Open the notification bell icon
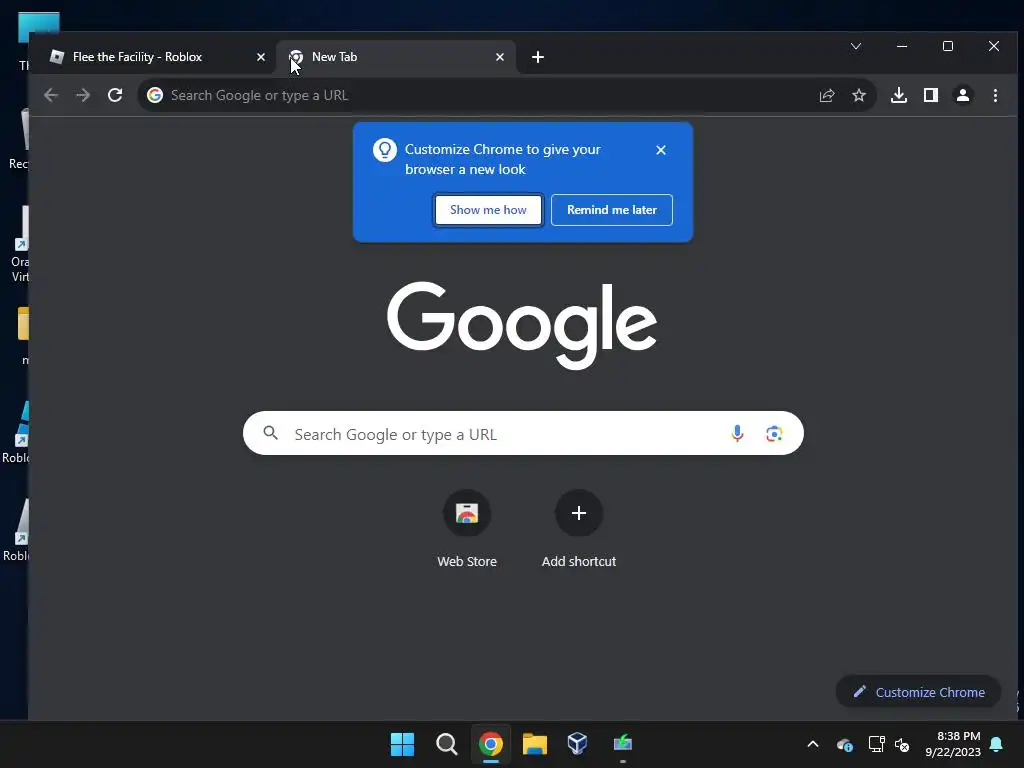This screenshot has height=768, width=1024. [997, 744]
